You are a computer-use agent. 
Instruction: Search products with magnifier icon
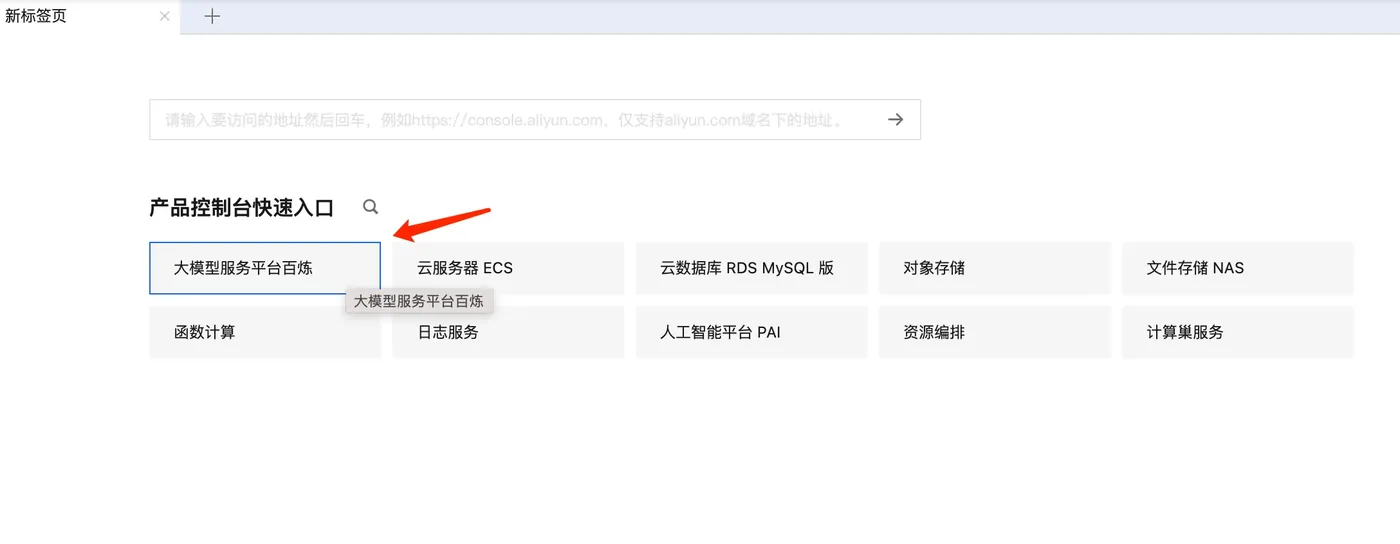371,207
